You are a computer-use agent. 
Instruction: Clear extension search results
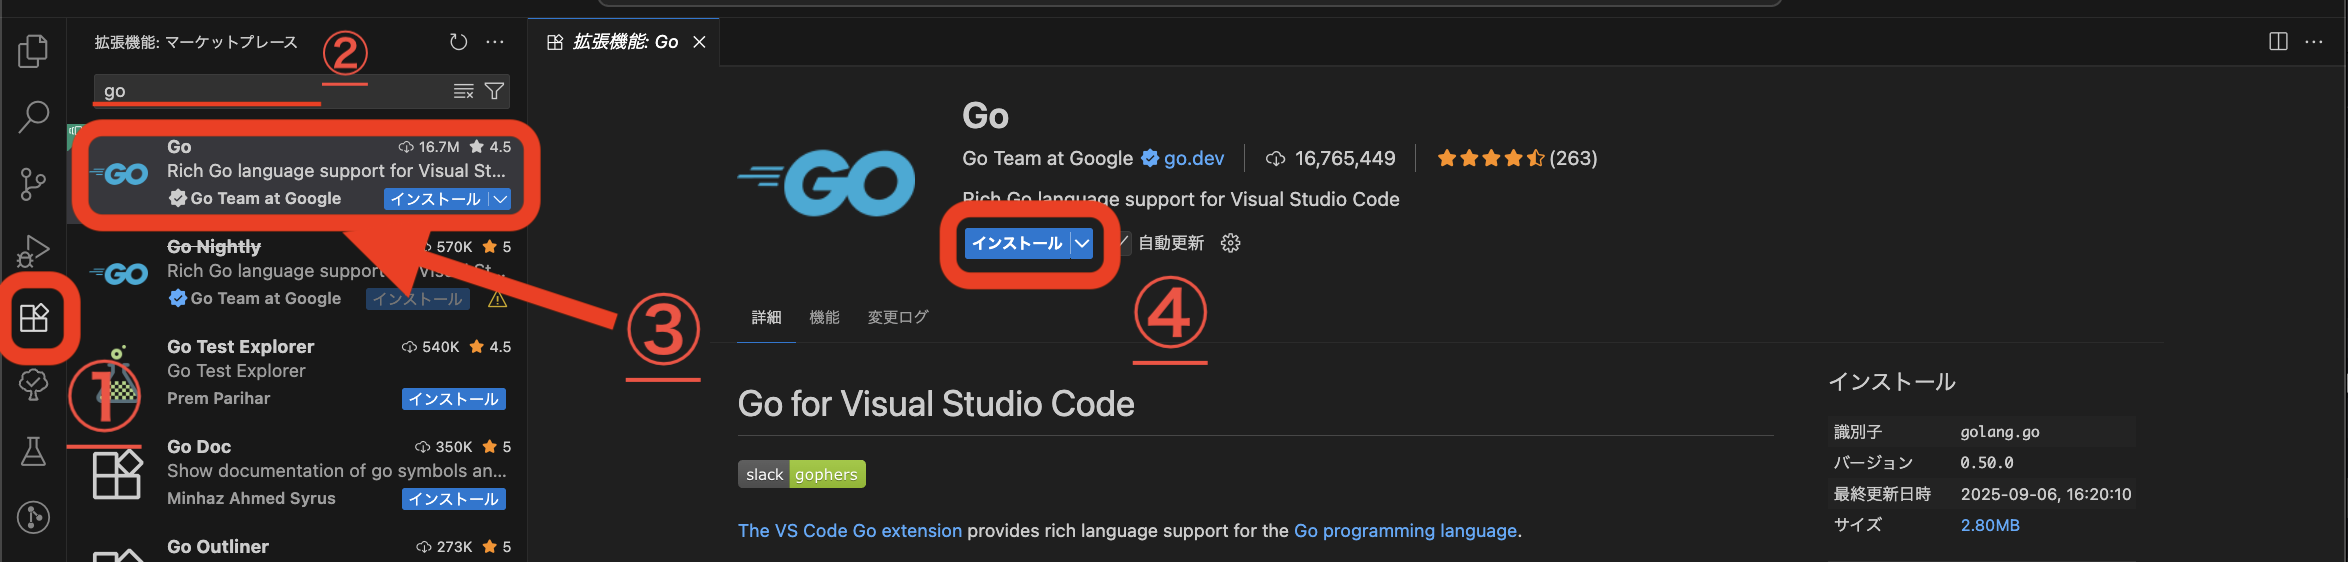tap(463, 91)
